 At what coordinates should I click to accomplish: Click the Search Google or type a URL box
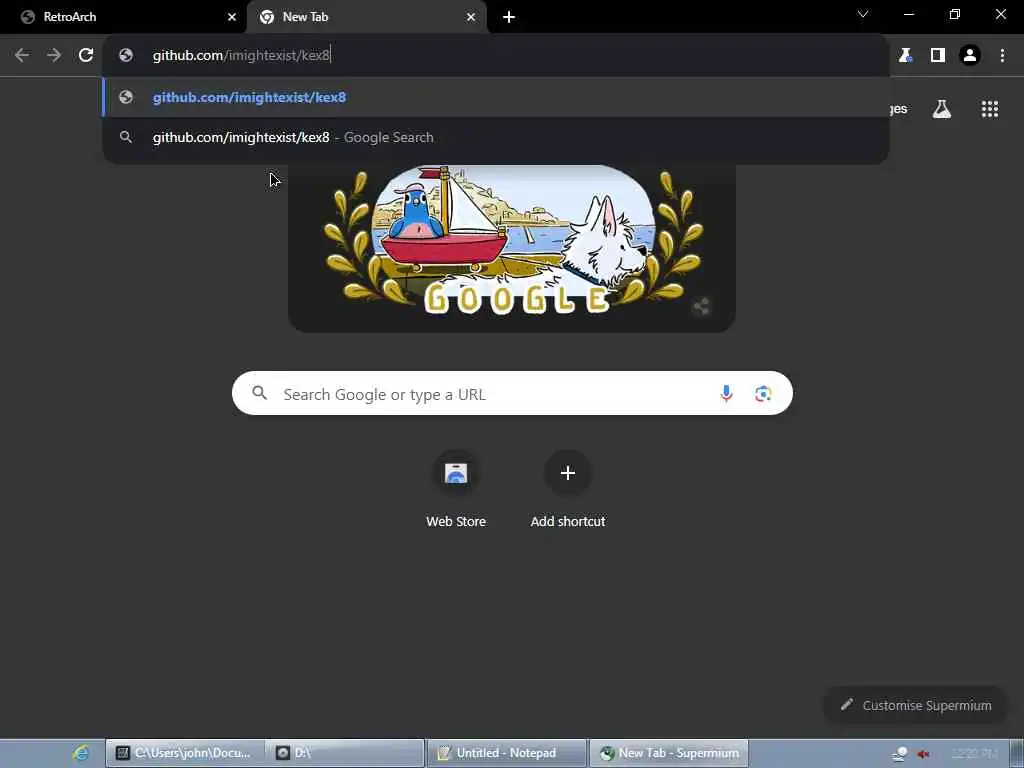(x=512, y=393)
